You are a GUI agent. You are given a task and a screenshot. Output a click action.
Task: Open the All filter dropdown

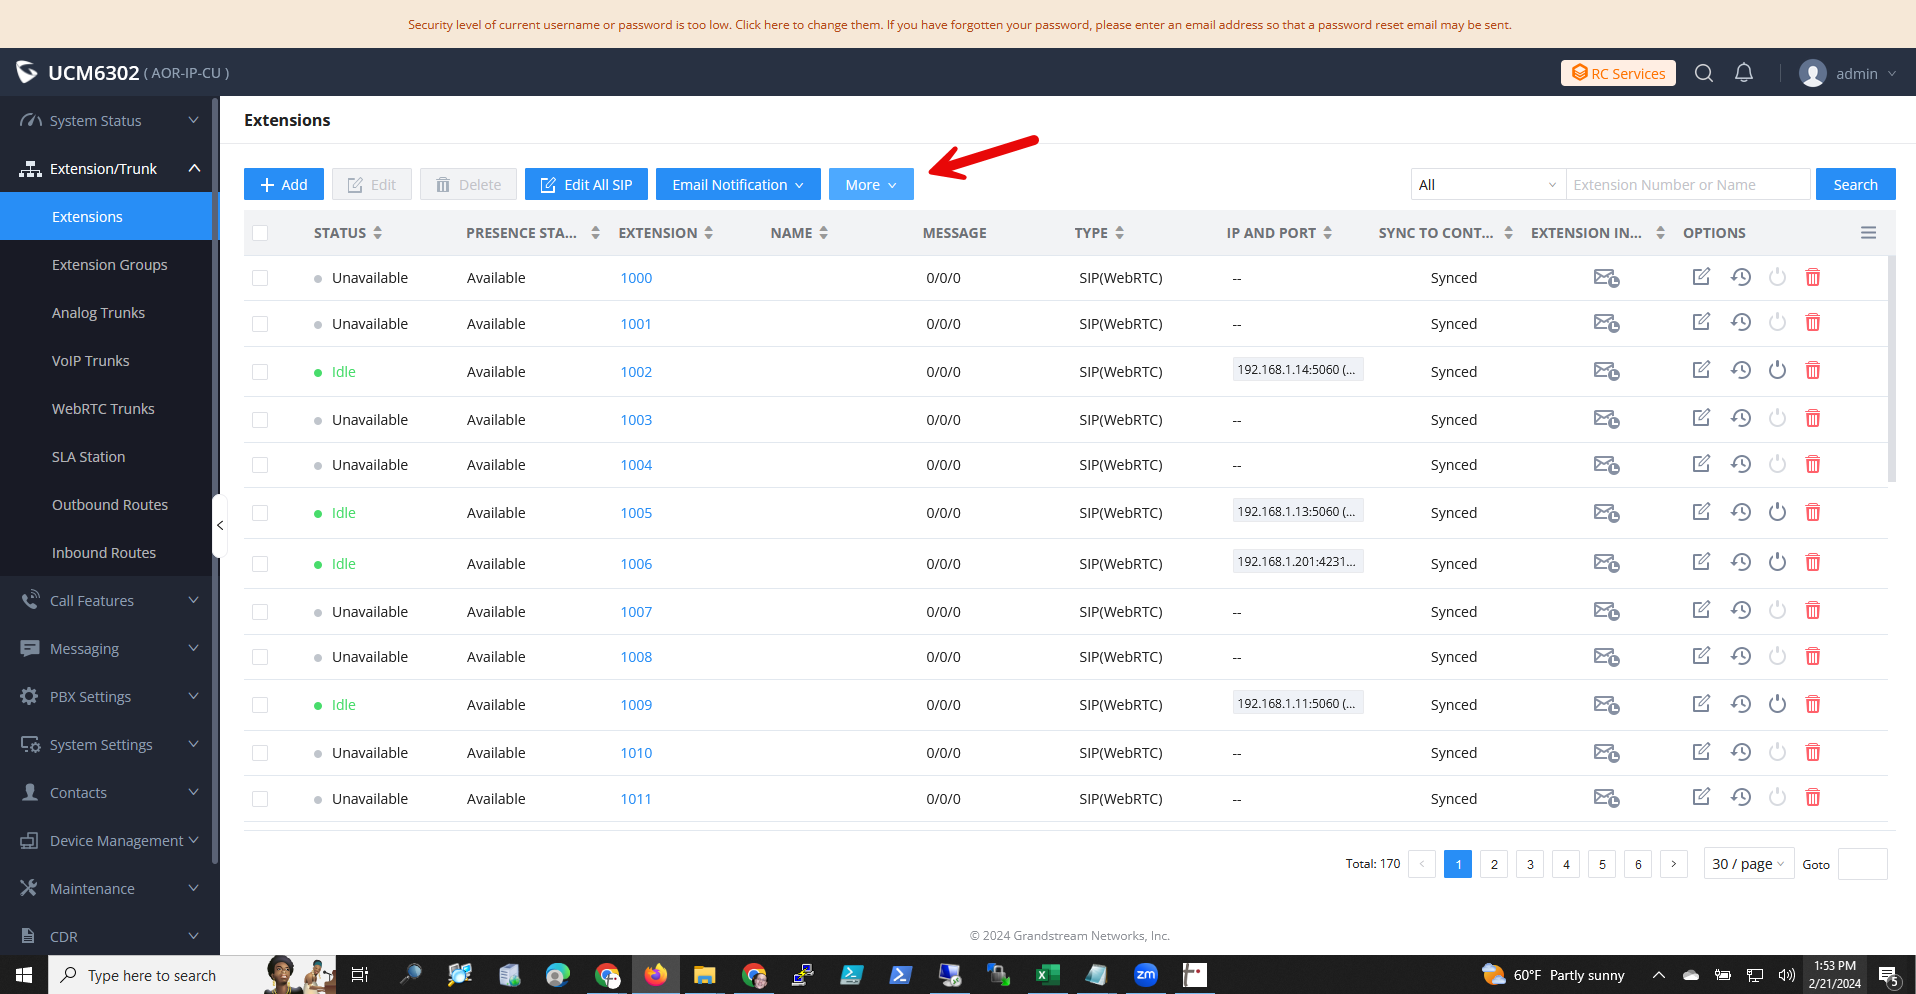pyautogui.click(x=1488, y=184)
